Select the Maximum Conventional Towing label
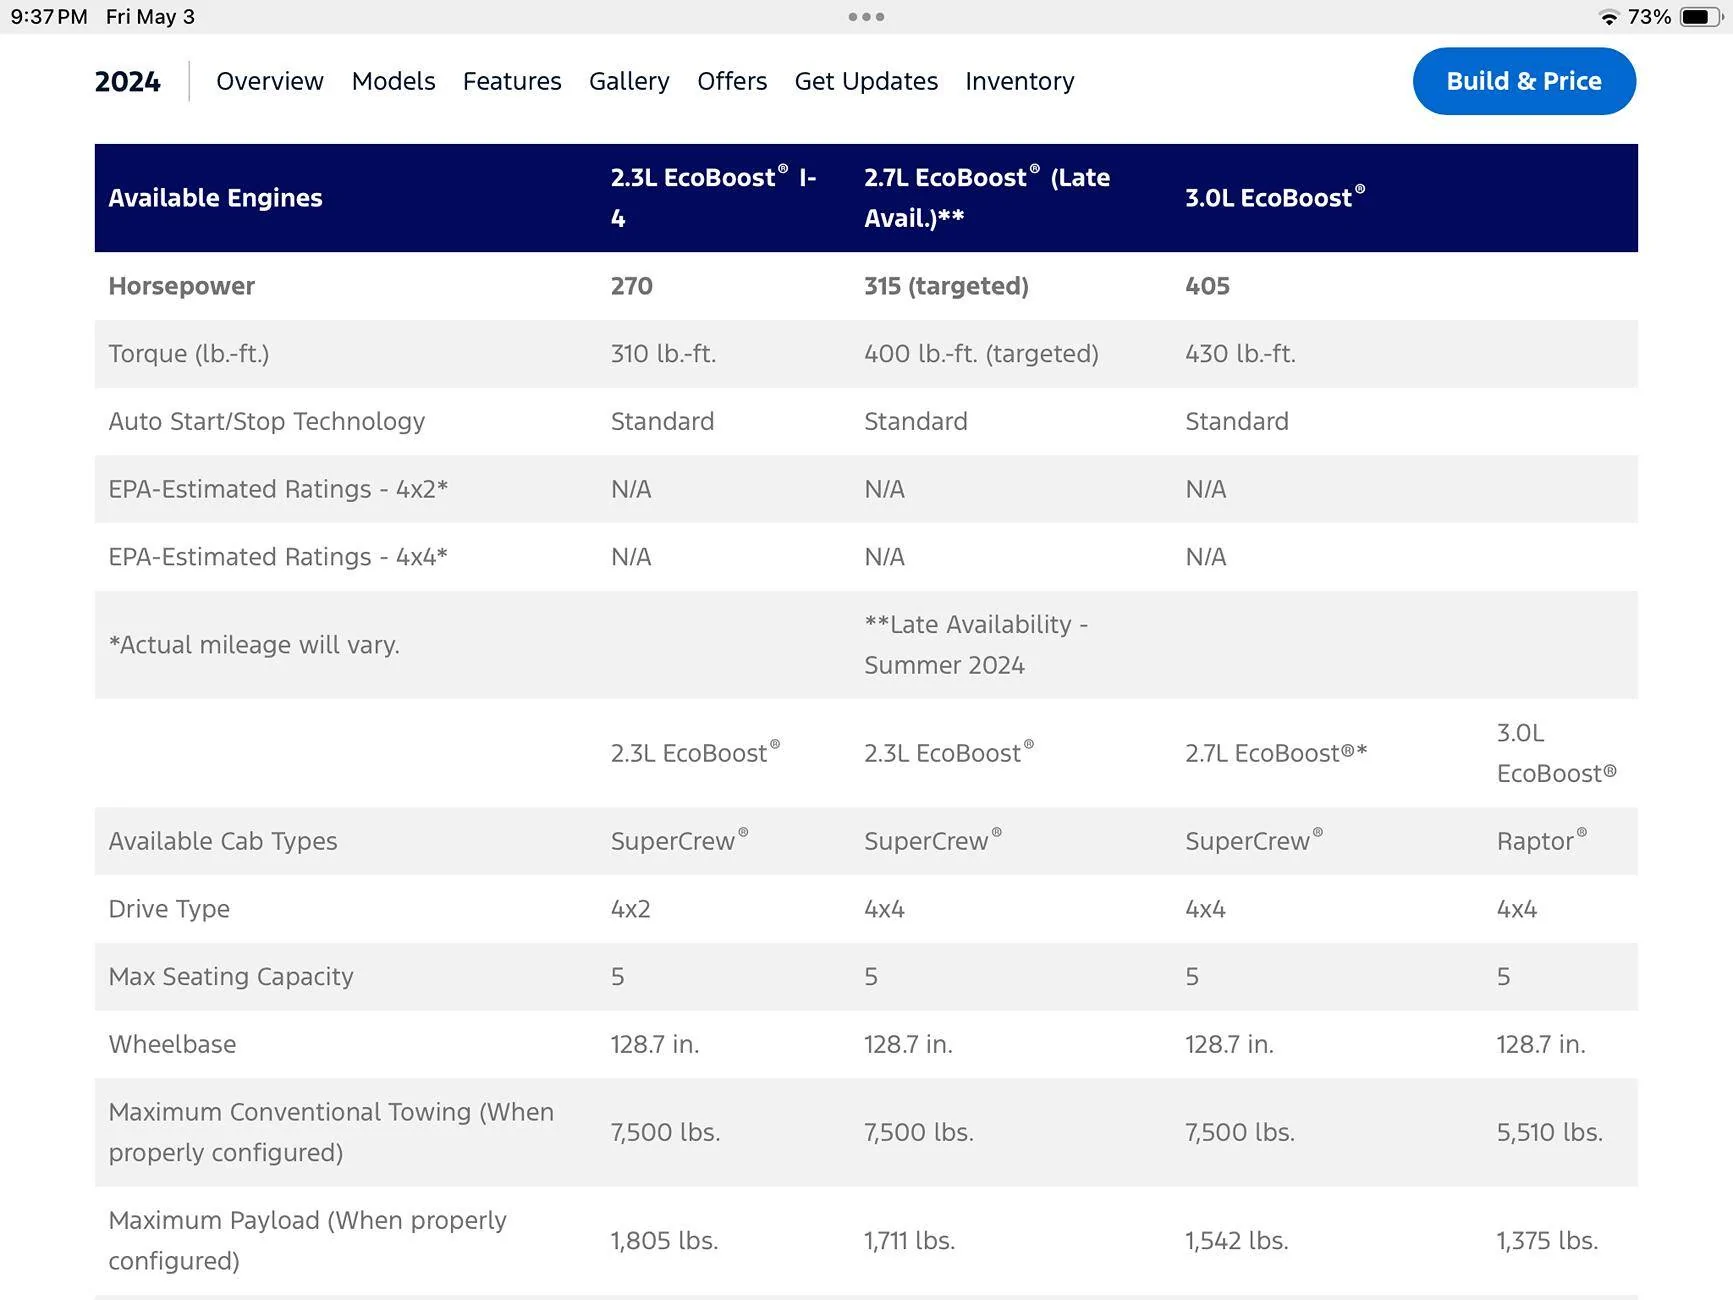The image size is (1733, 1300). pyautogui.click(x=331, y=1132)
